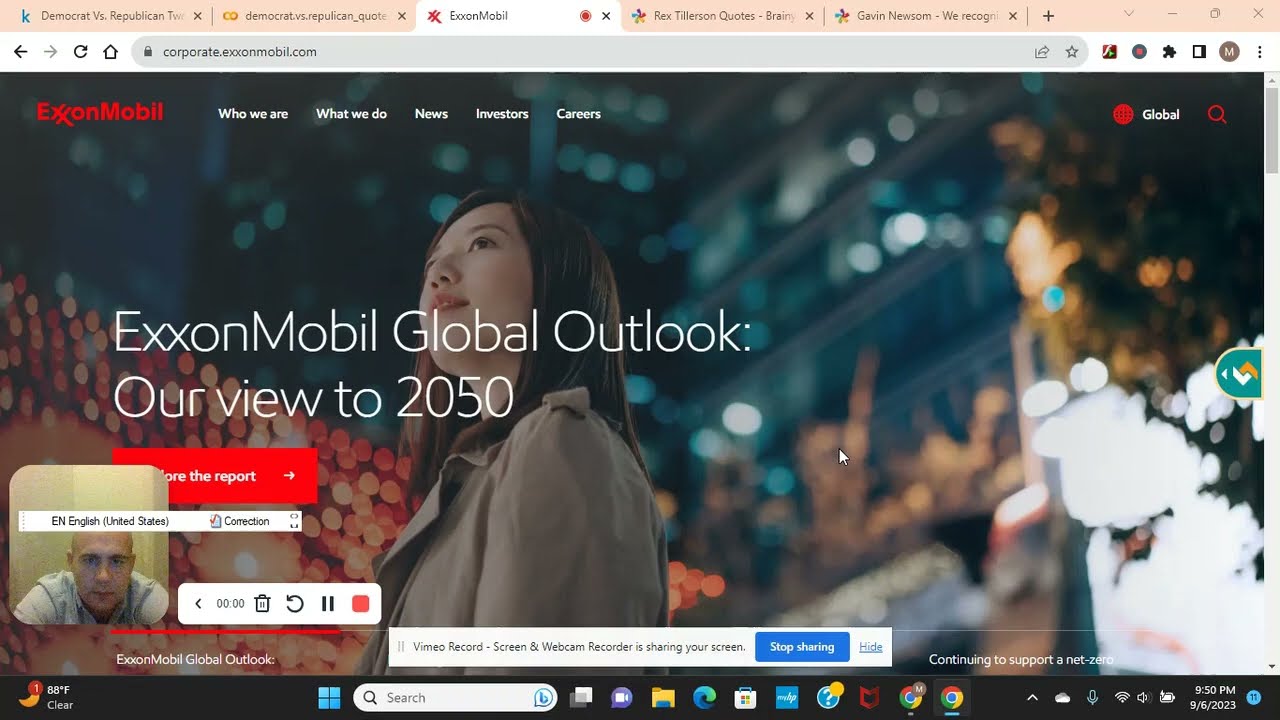1280x720 pixels.
Task: Click the Stop sharing button
Action: tap(802, 647)
